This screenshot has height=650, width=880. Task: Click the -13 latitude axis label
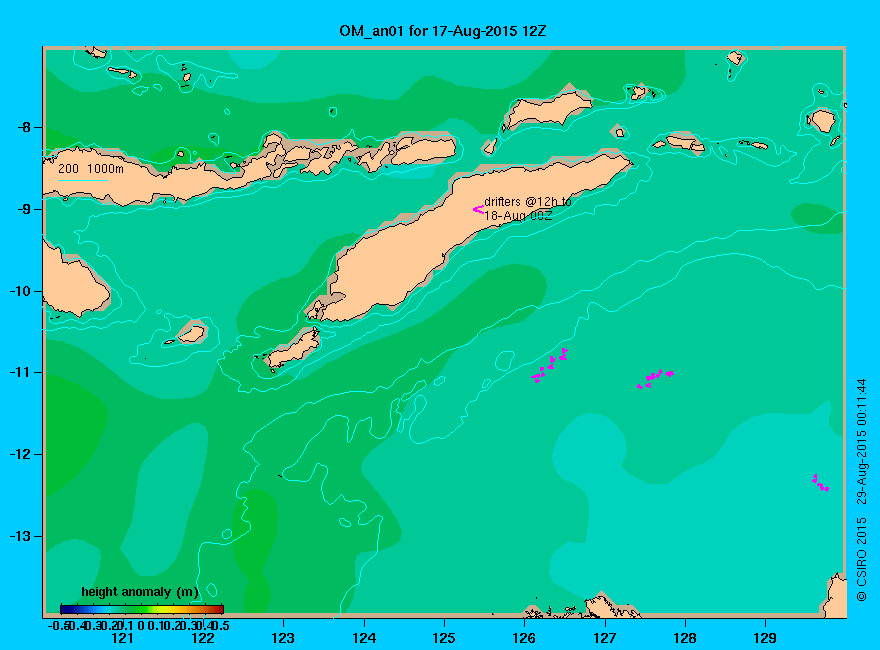[21, 536]
